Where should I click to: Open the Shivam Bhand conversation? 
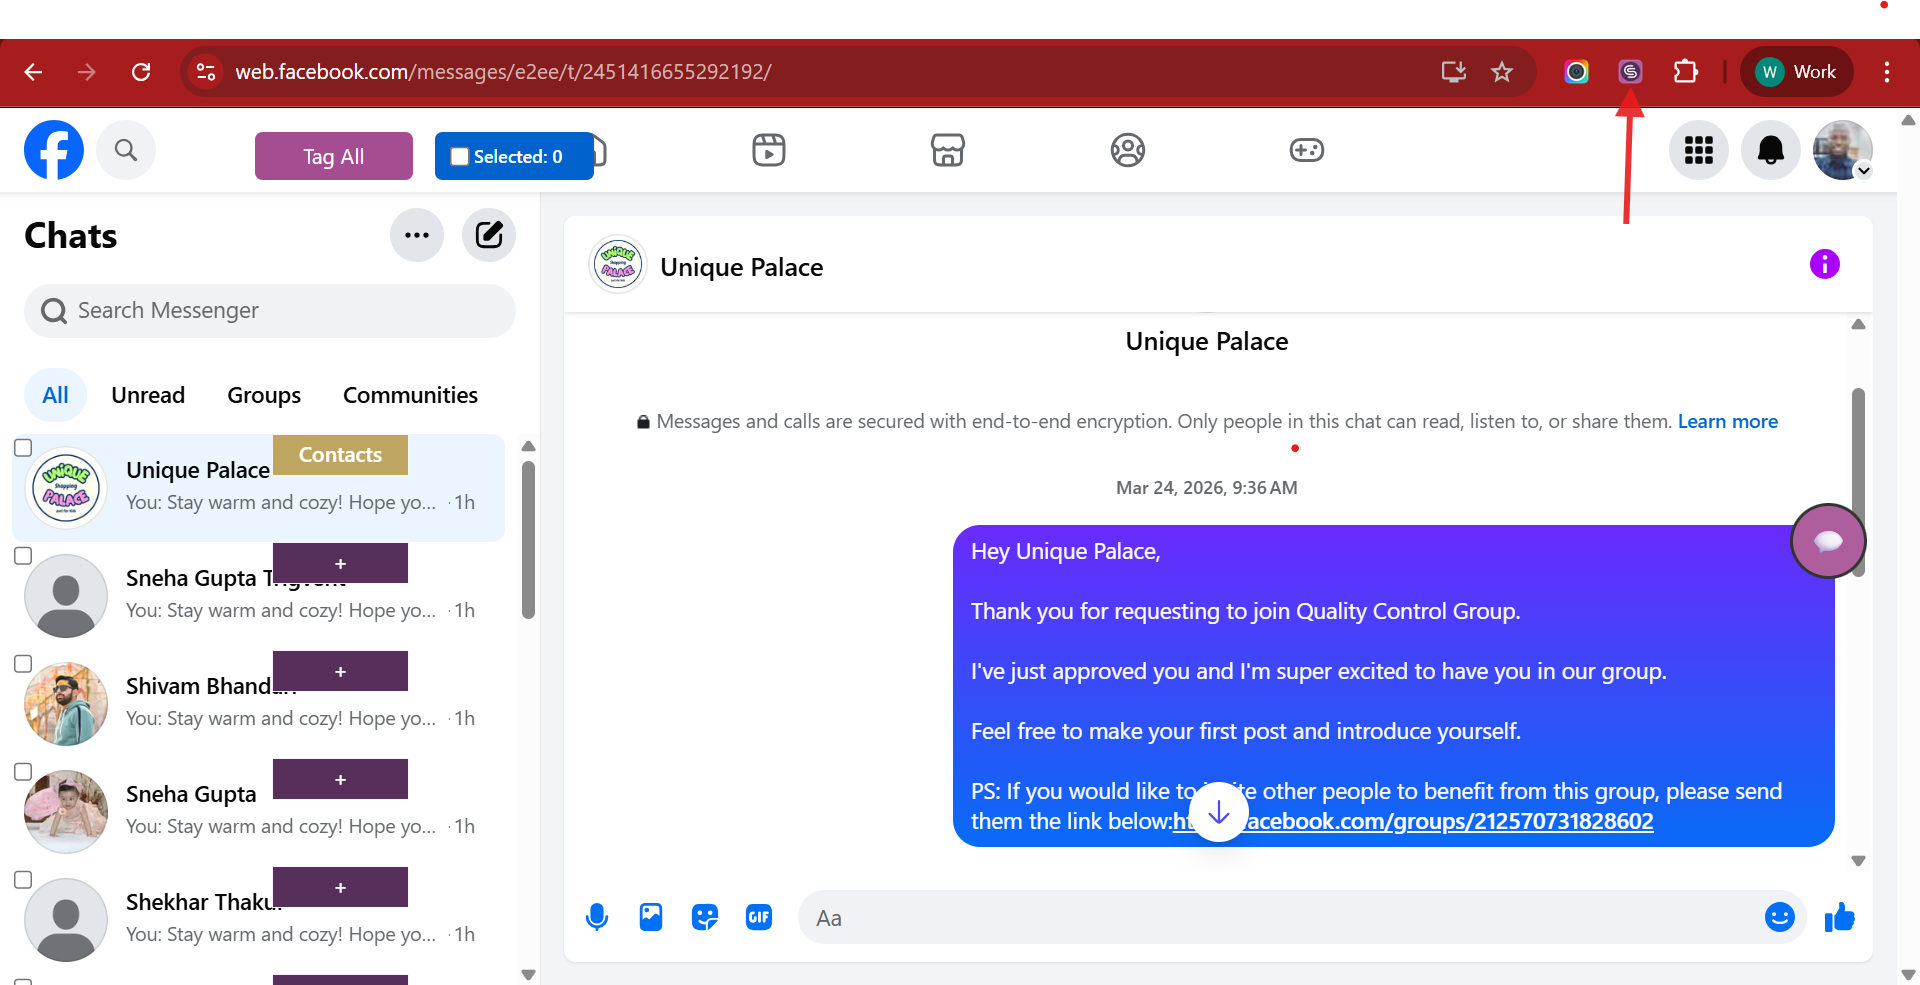[258, 704]
